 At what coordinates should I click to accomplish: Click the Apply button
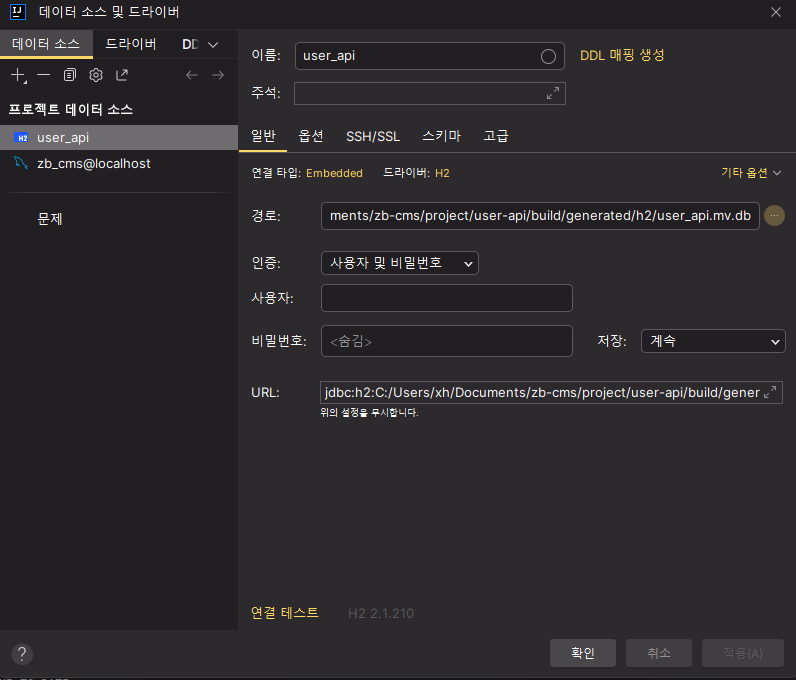[x=743, y=653]
